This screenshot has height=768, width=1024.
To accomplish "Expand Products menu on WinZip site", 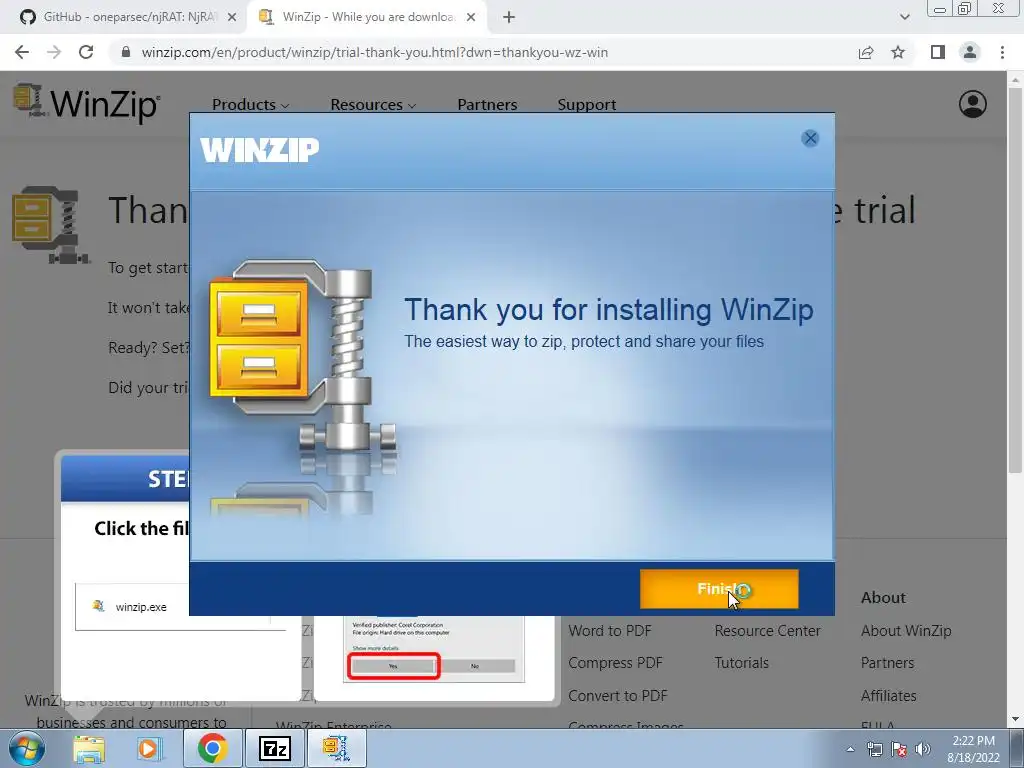I will (251, 104).
